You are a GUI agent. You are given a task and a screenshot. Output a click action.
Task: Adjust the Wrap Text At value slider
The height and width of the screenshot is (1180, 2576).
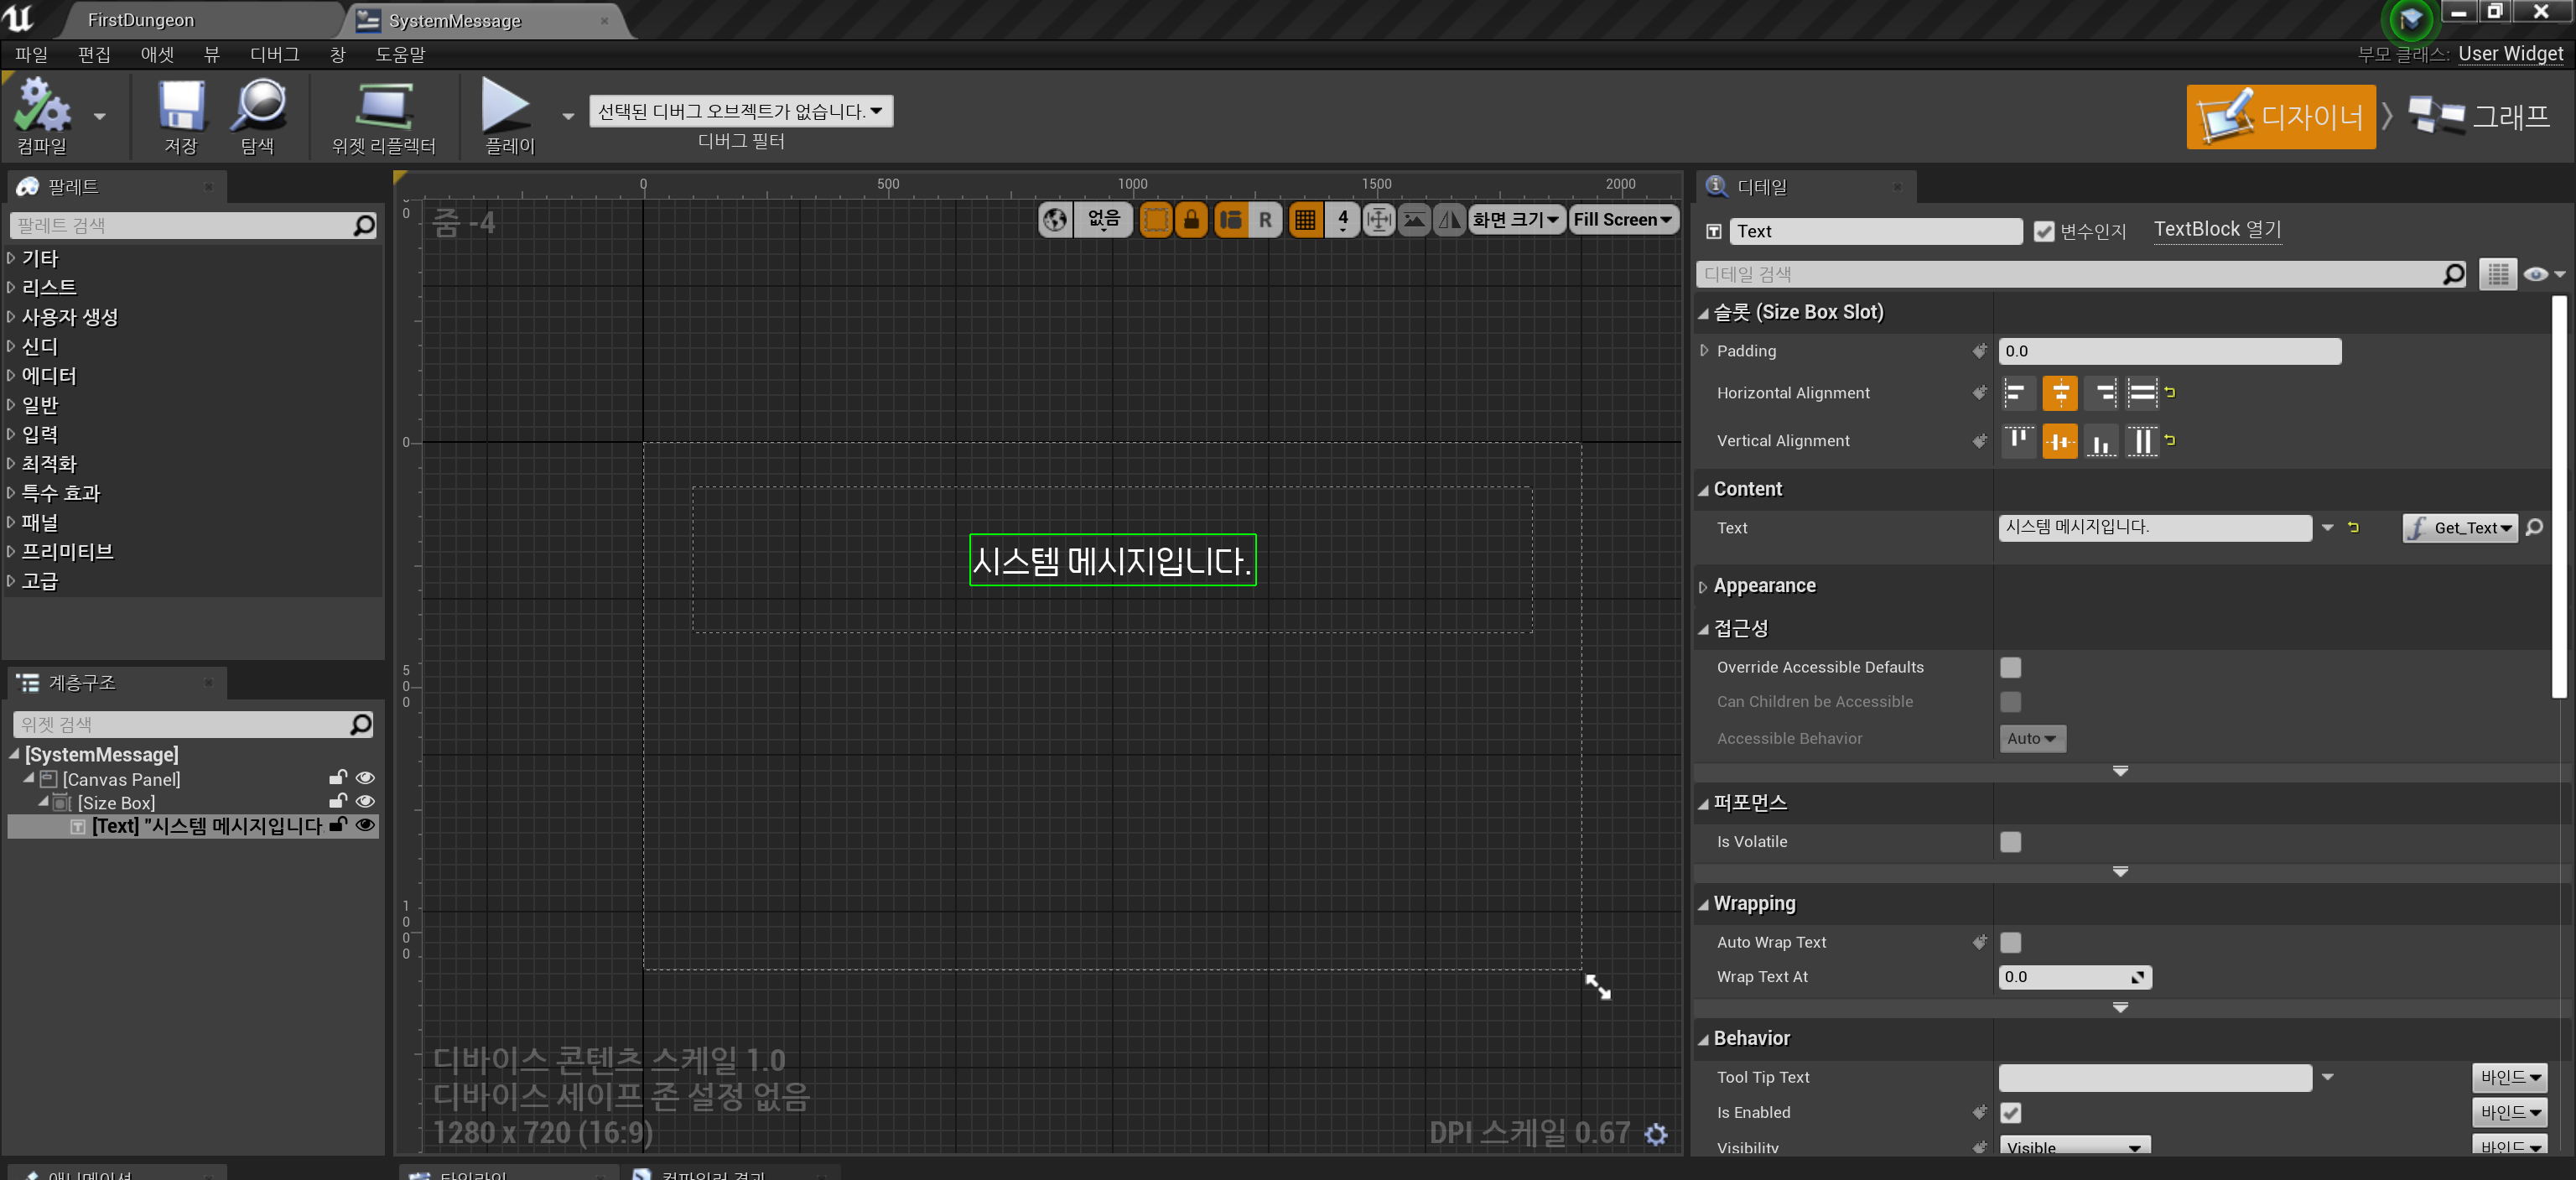click(x=2074, y=977)
